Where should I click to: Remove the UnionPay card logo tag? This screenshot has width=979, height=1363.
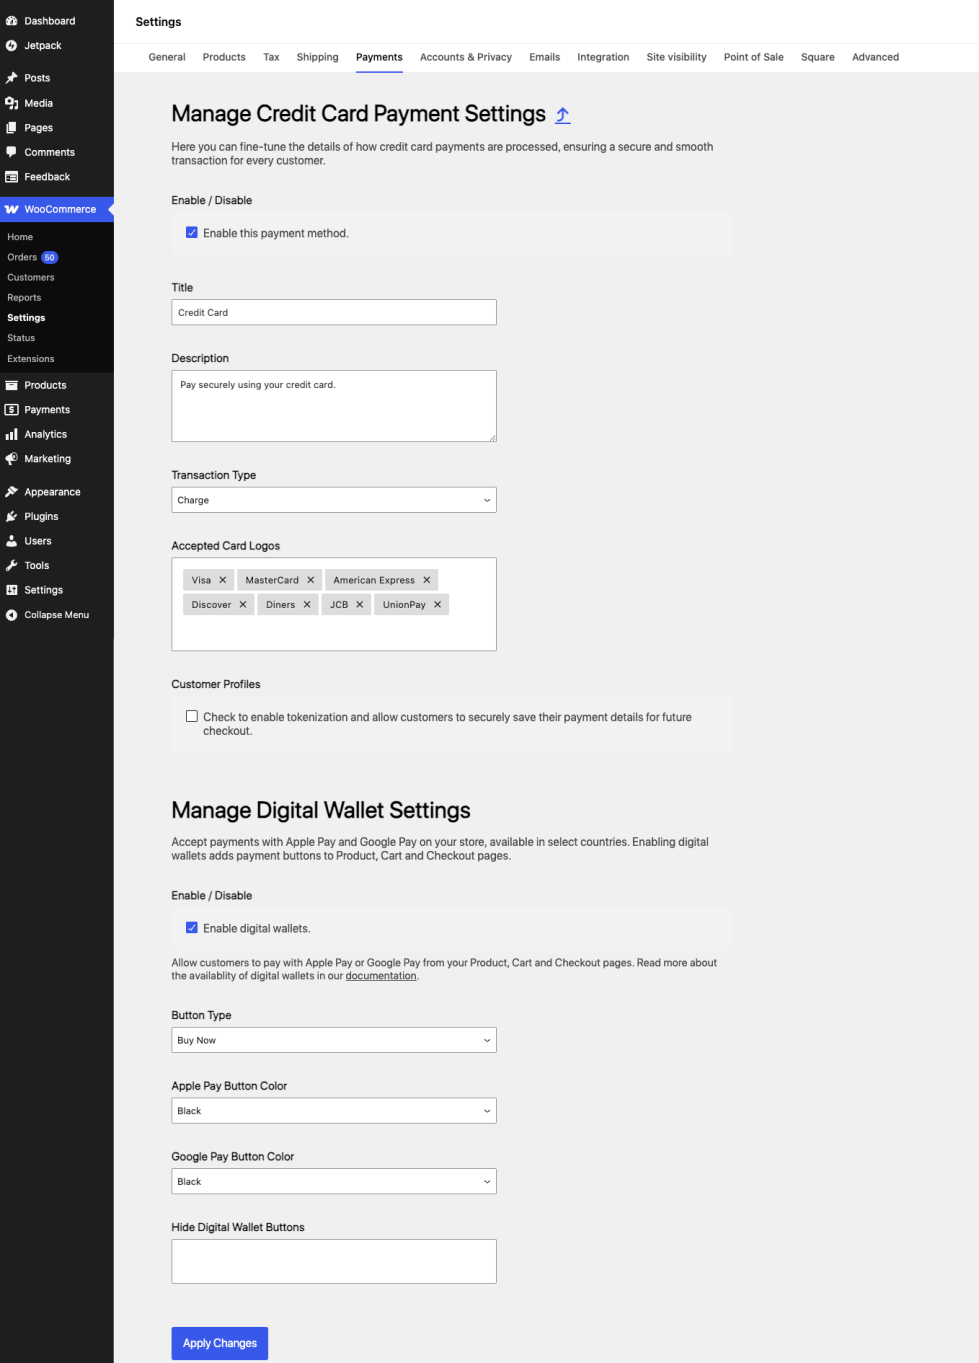[438, 605]
